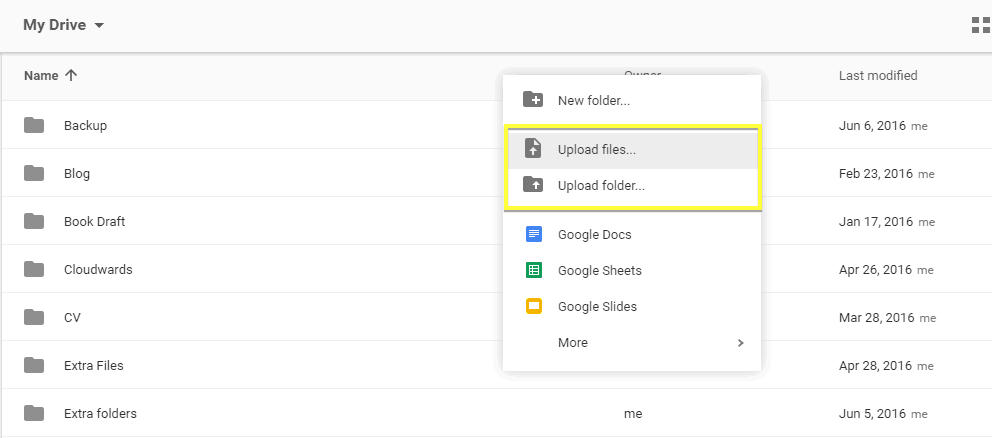Click the green Google Sheets icon
This screenshot has width=992, height=438.
534,271
